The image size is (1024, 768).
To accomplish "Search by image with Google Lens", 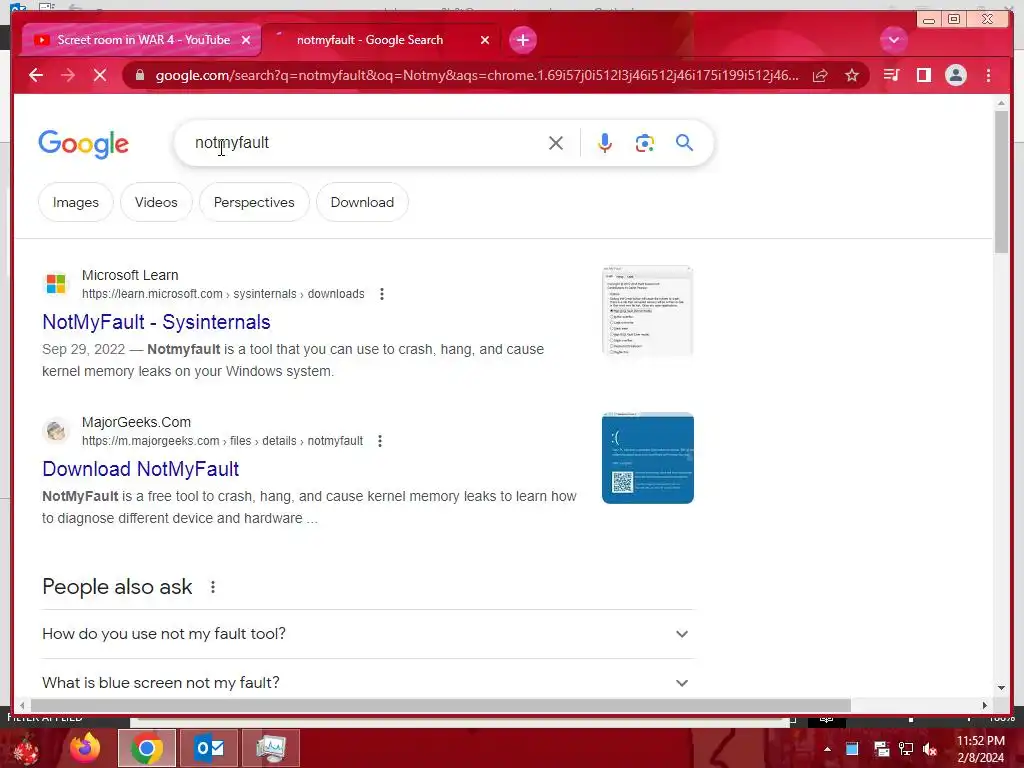I will pyautogui.click(x=645, y=143).
